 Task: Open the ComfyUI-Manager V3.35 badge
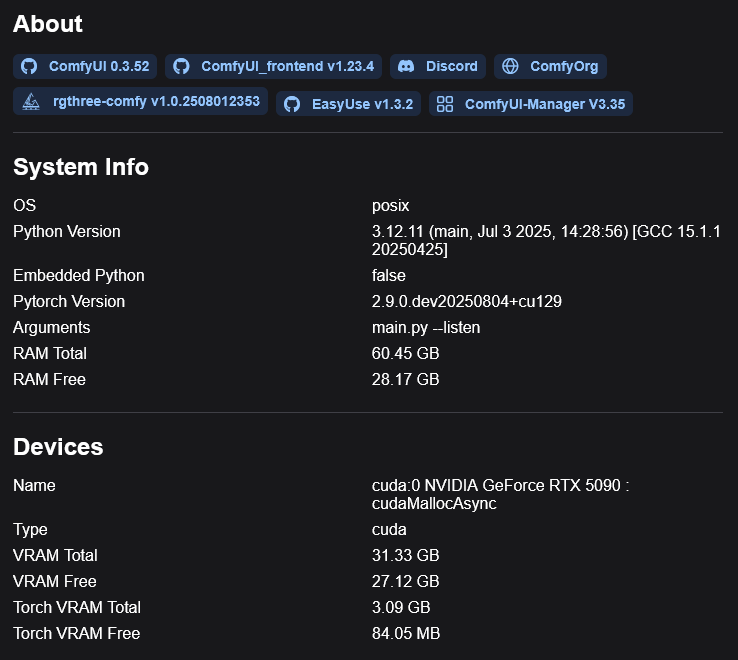544,104
